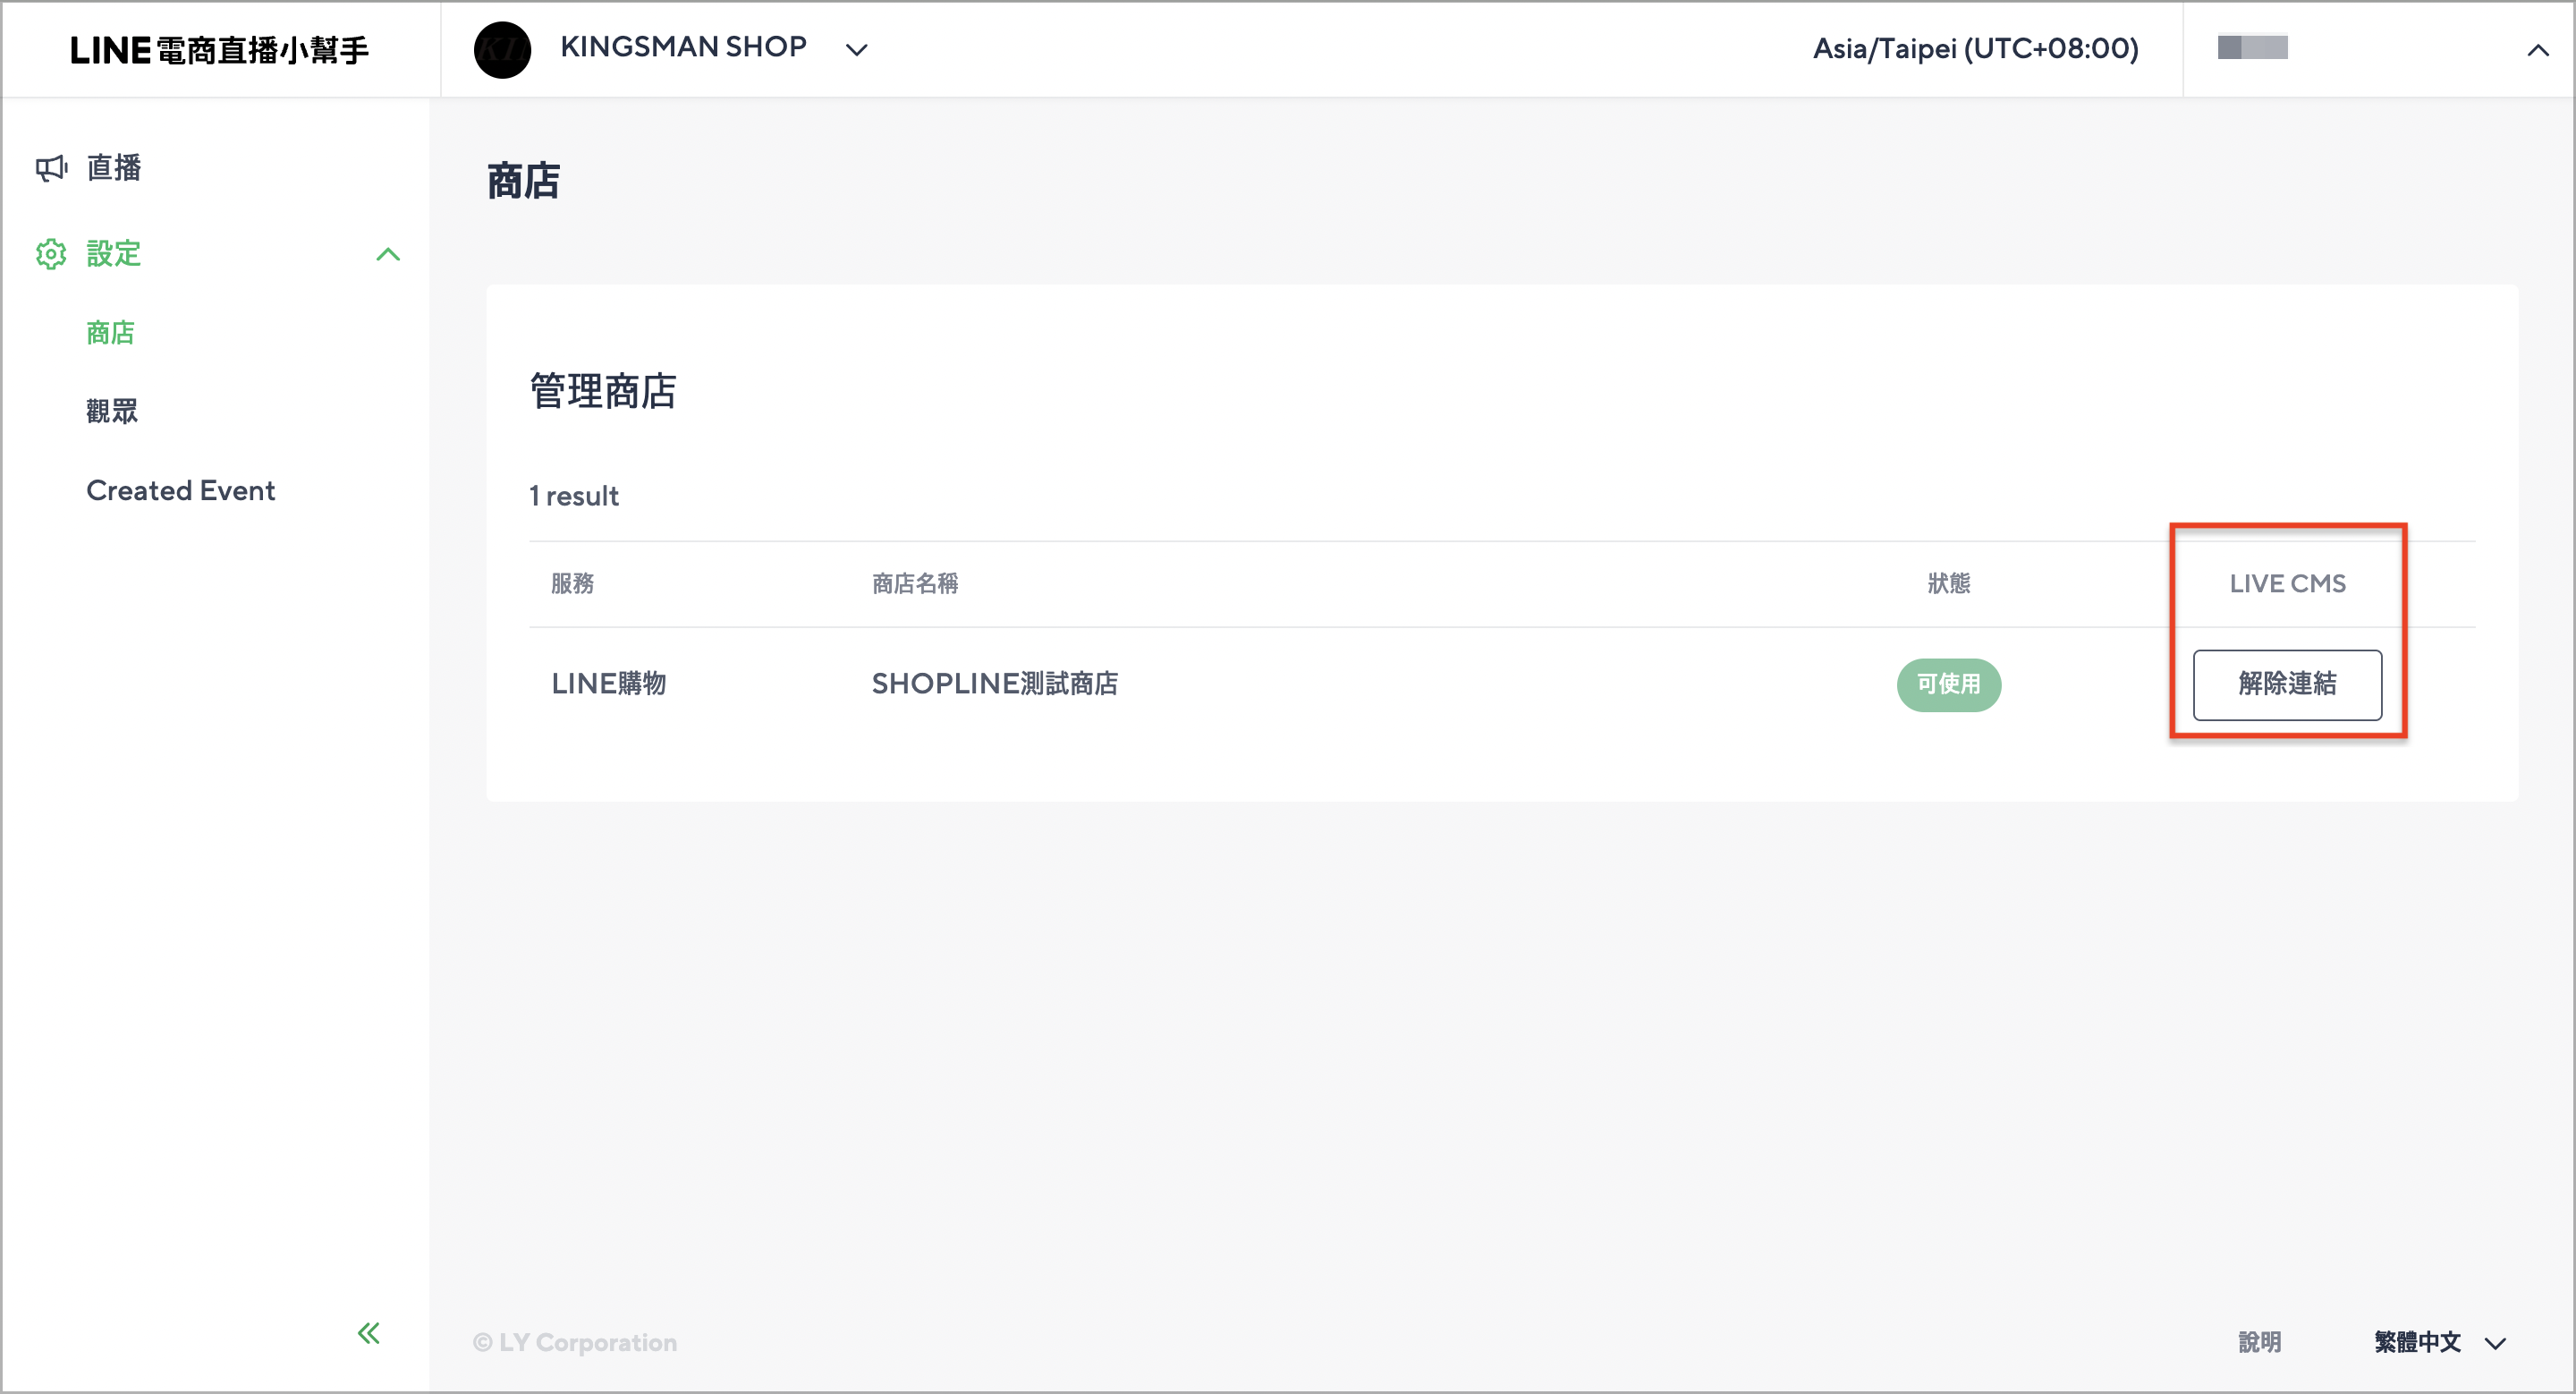Click the 管理商店 section heading
Screen dimensions: 2576x1394
603,391
